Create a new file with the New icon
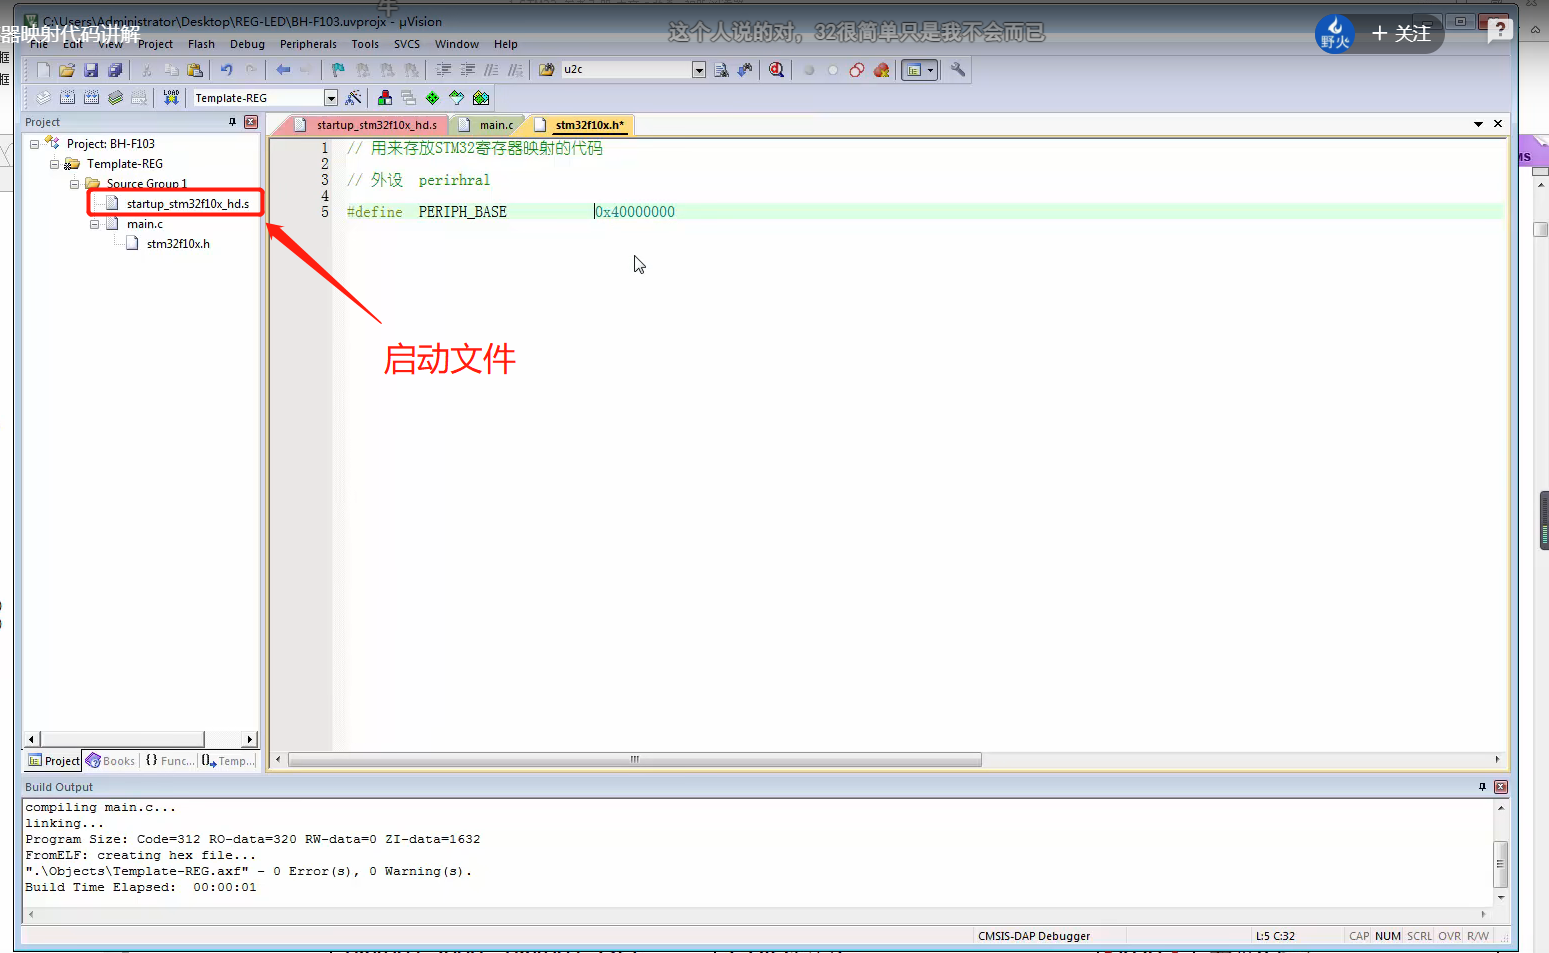1549x953 pixels. [x=43, y=70]
